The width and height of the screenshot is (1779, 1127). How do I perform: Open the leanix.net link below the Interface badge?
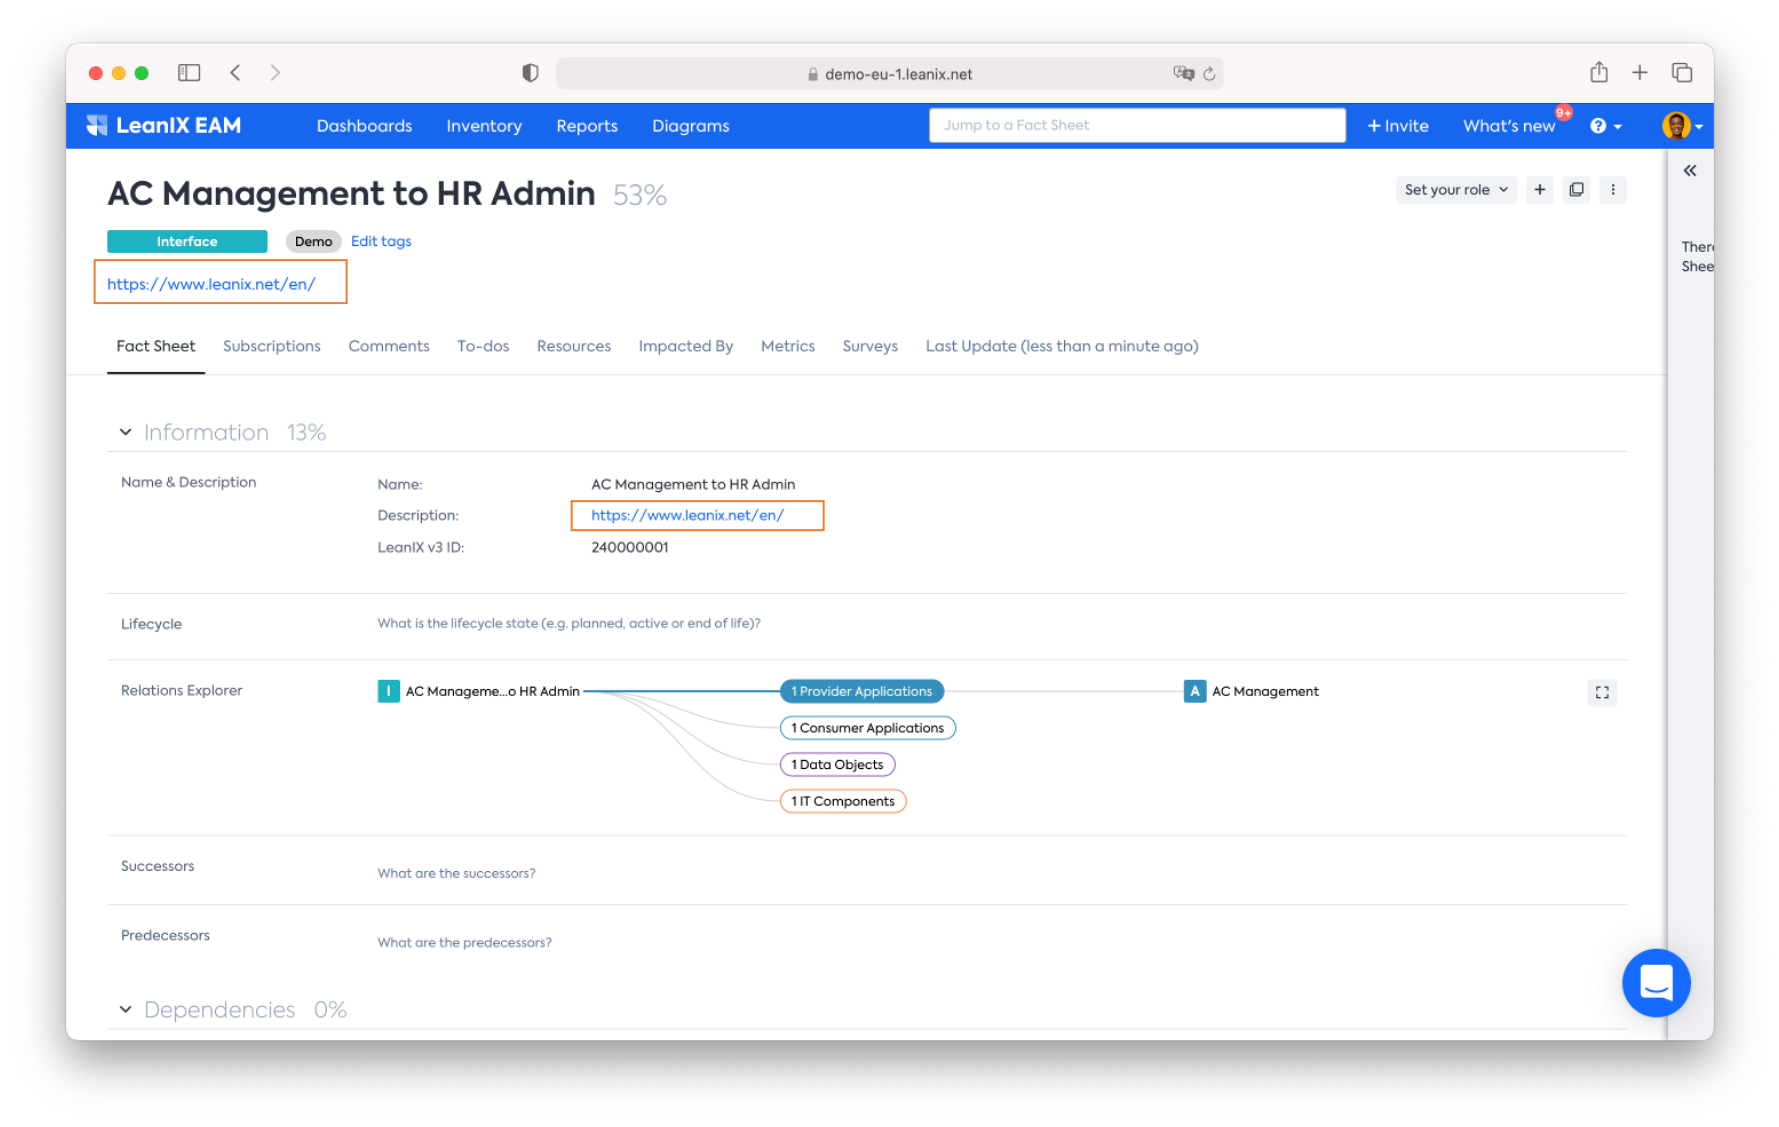[x=211, y=284]
